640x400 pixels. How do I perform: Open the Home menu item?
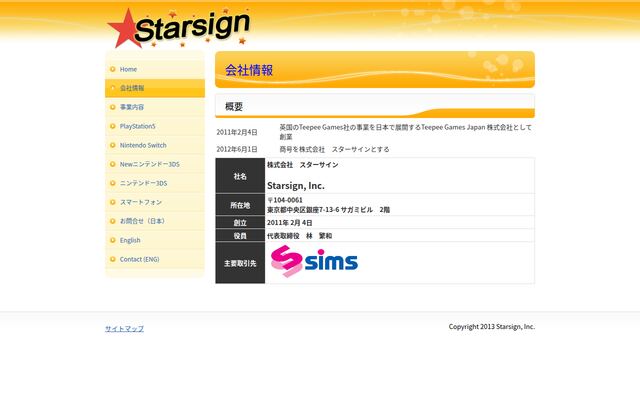pos(155,69)
